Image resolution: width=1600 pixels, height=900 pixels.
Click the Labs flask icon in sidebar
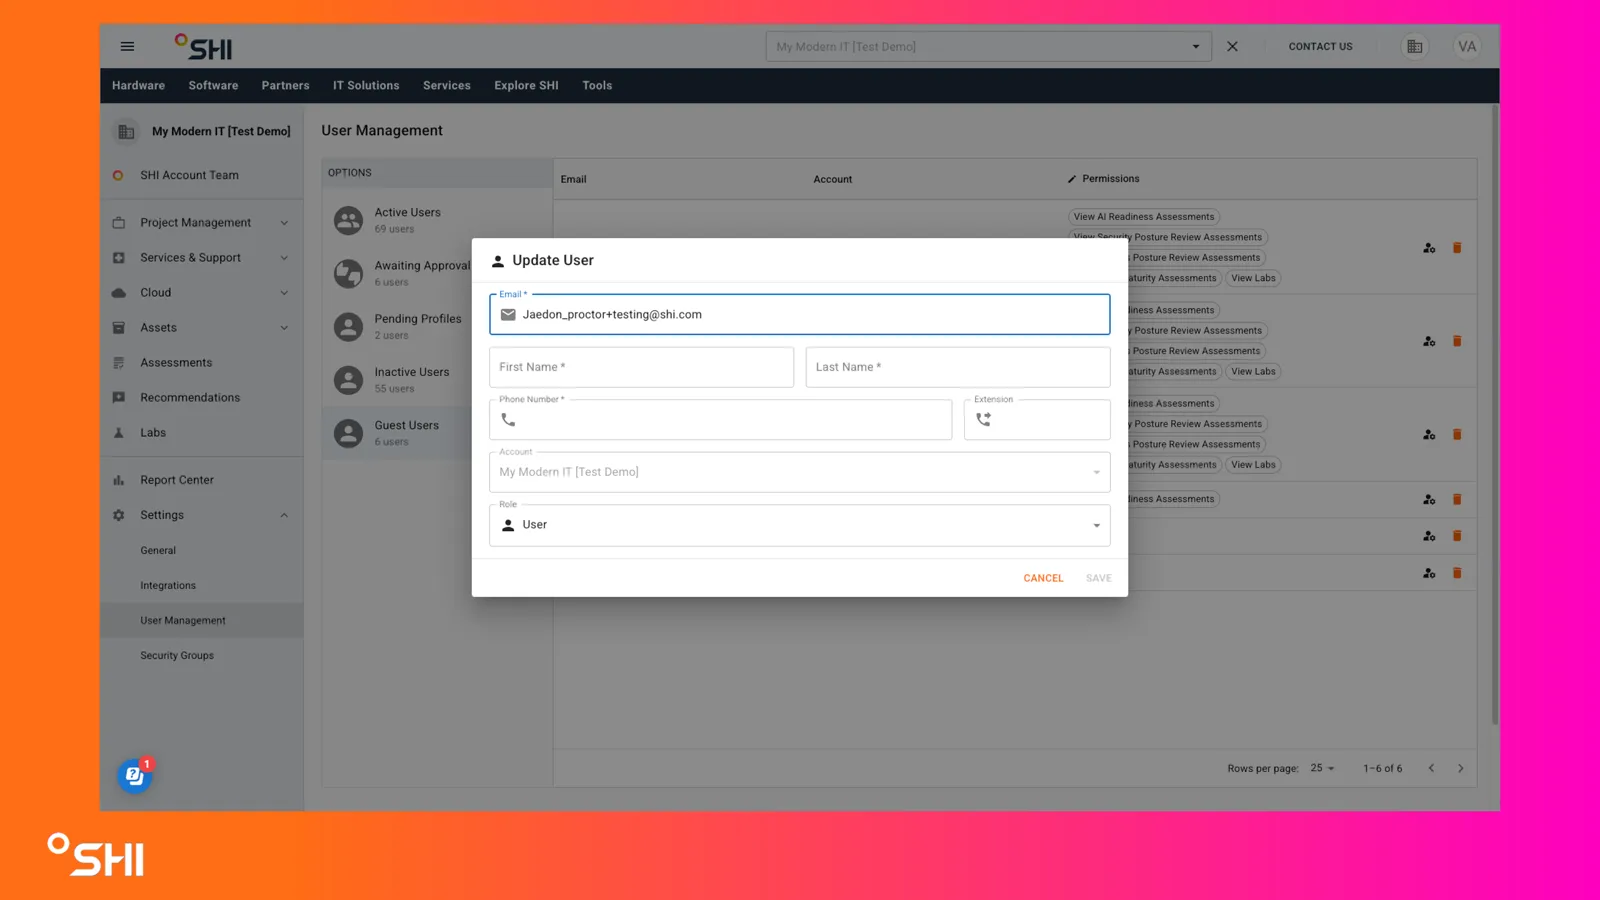tap(119, 433)
